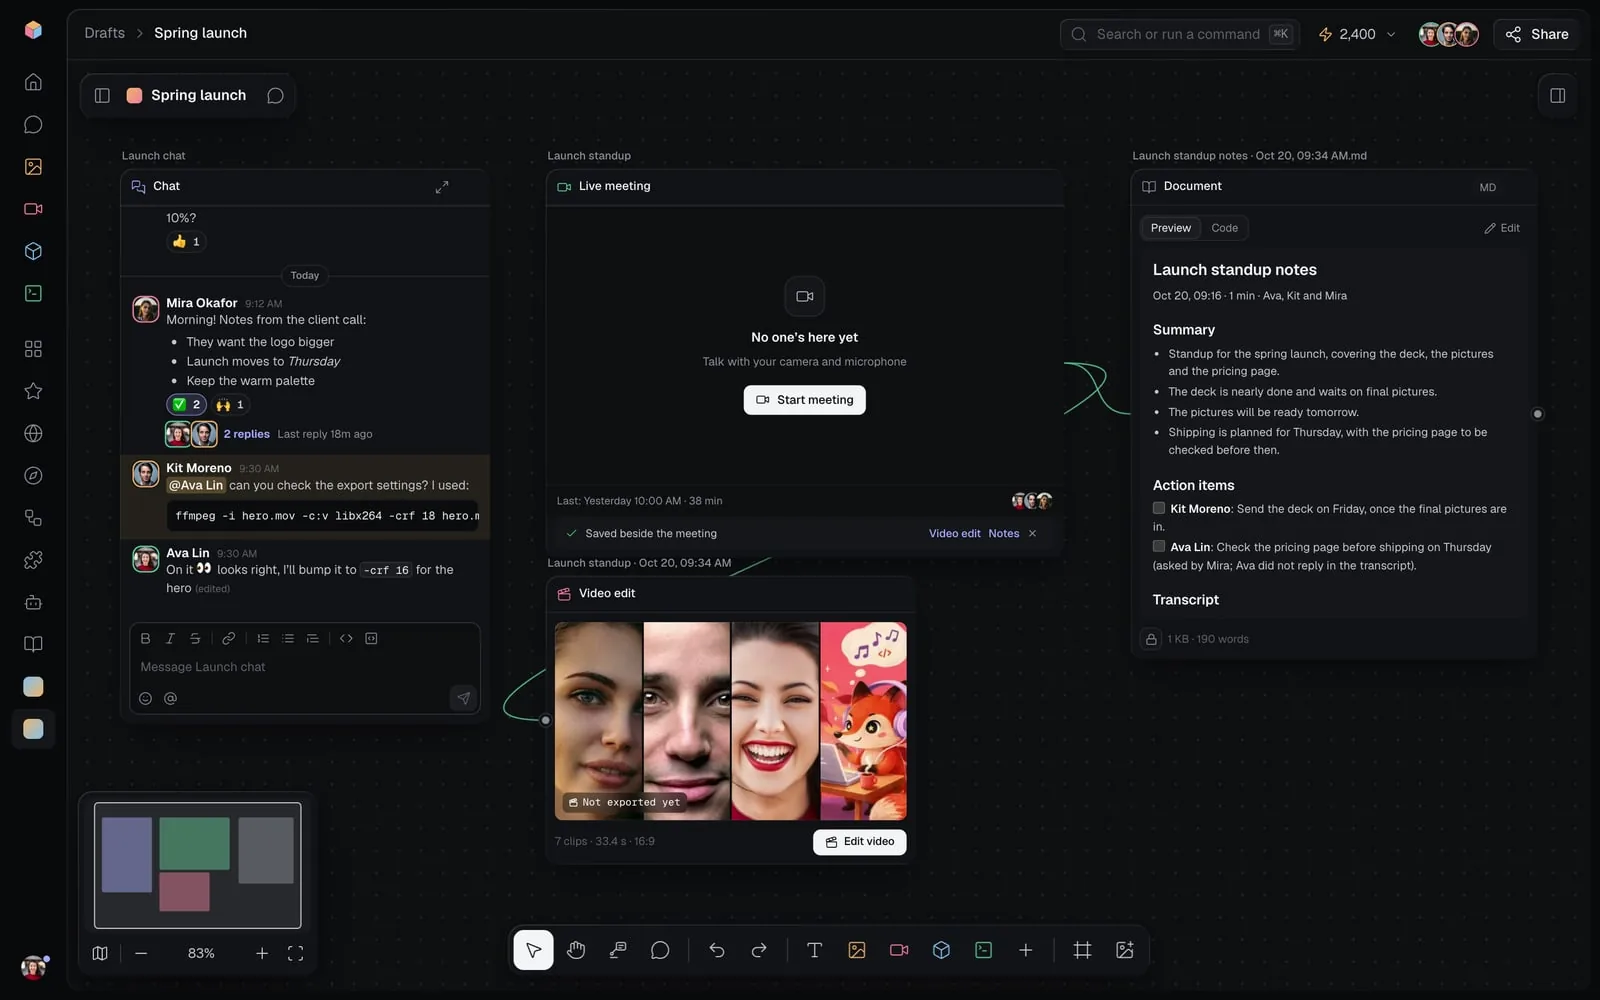Click the Edit video button
The height and width of the screenshot is (1000, 1600).
pos(860,842)
